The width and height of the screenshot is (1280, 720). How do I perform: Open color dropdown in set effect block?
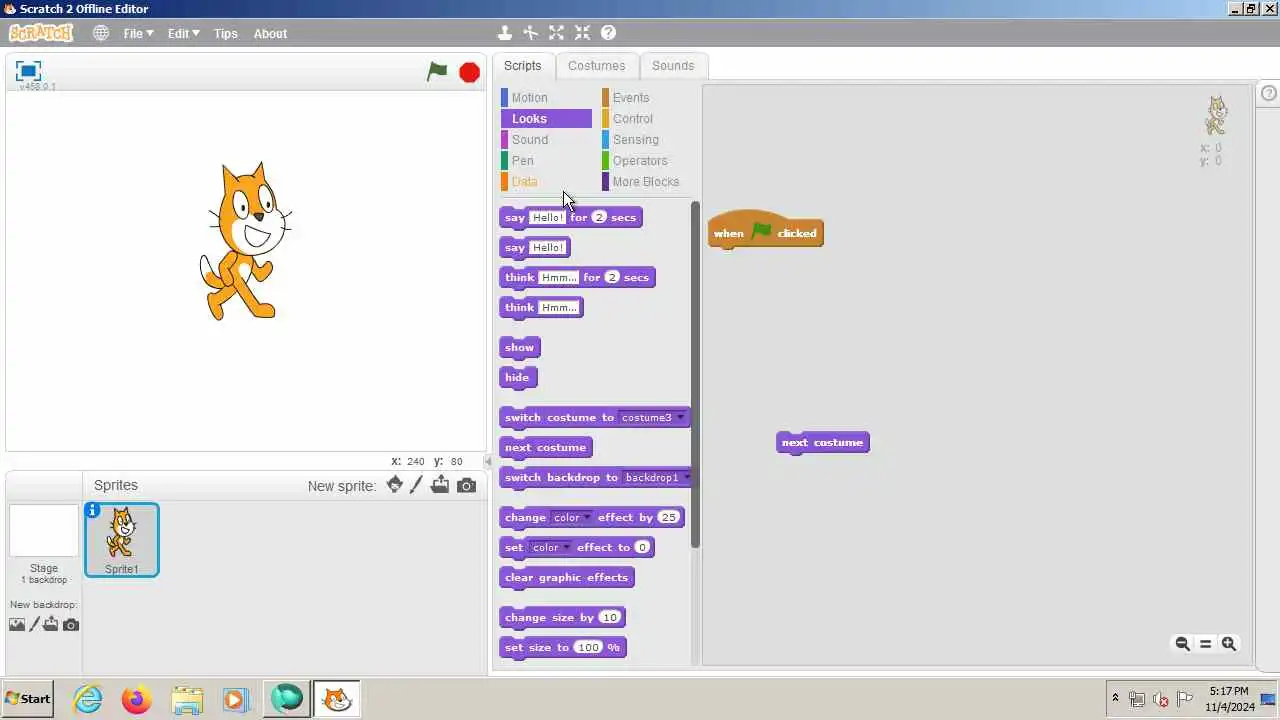(x=551, y=547)
